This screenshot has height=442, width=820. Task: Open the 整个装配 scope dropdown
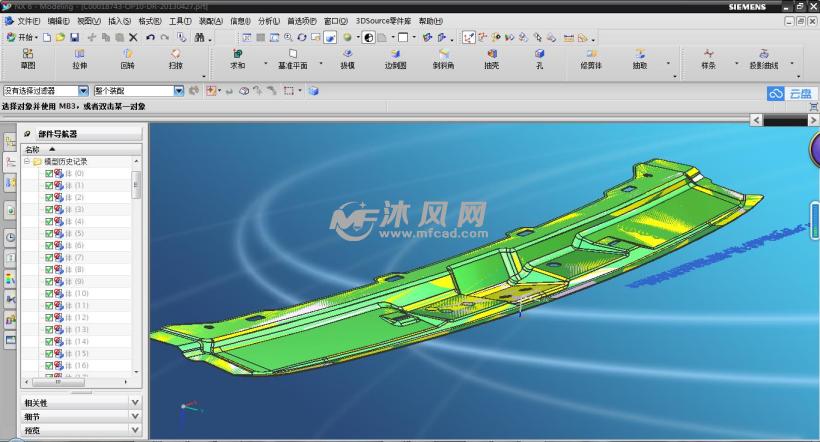[x=179, y=91]
